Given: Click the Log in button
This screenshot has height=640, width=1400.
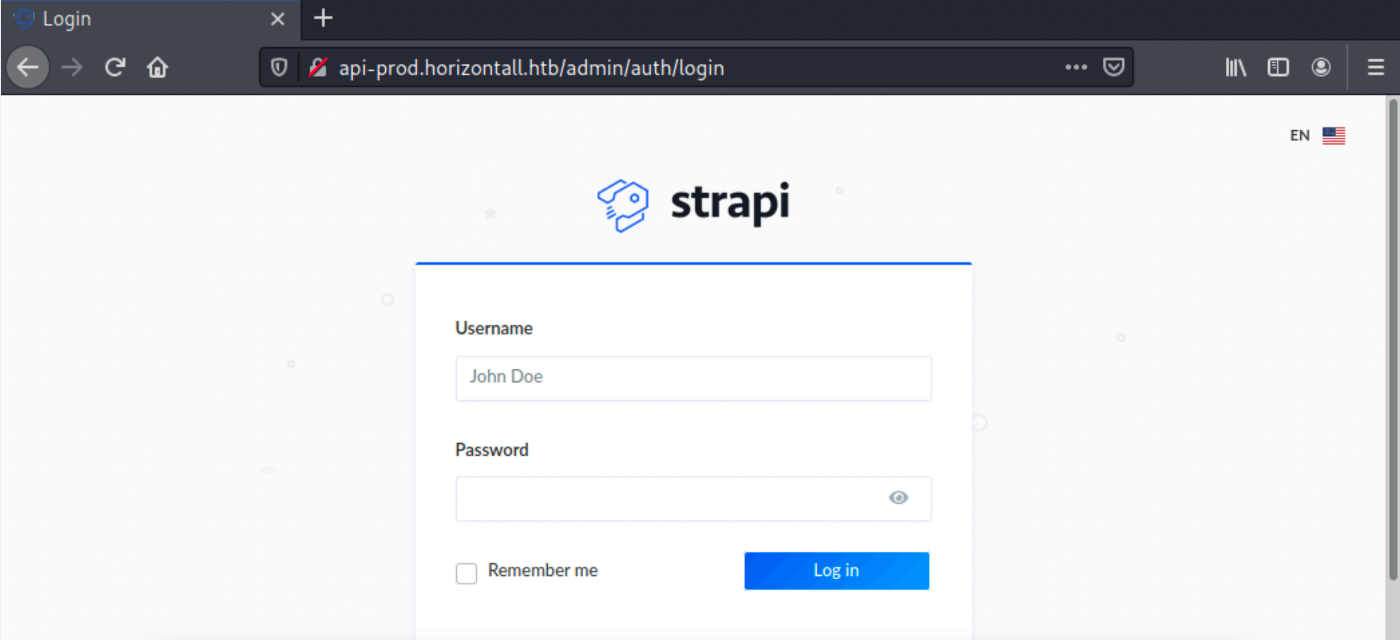Looking at the screenshot, I should (837, 571).
